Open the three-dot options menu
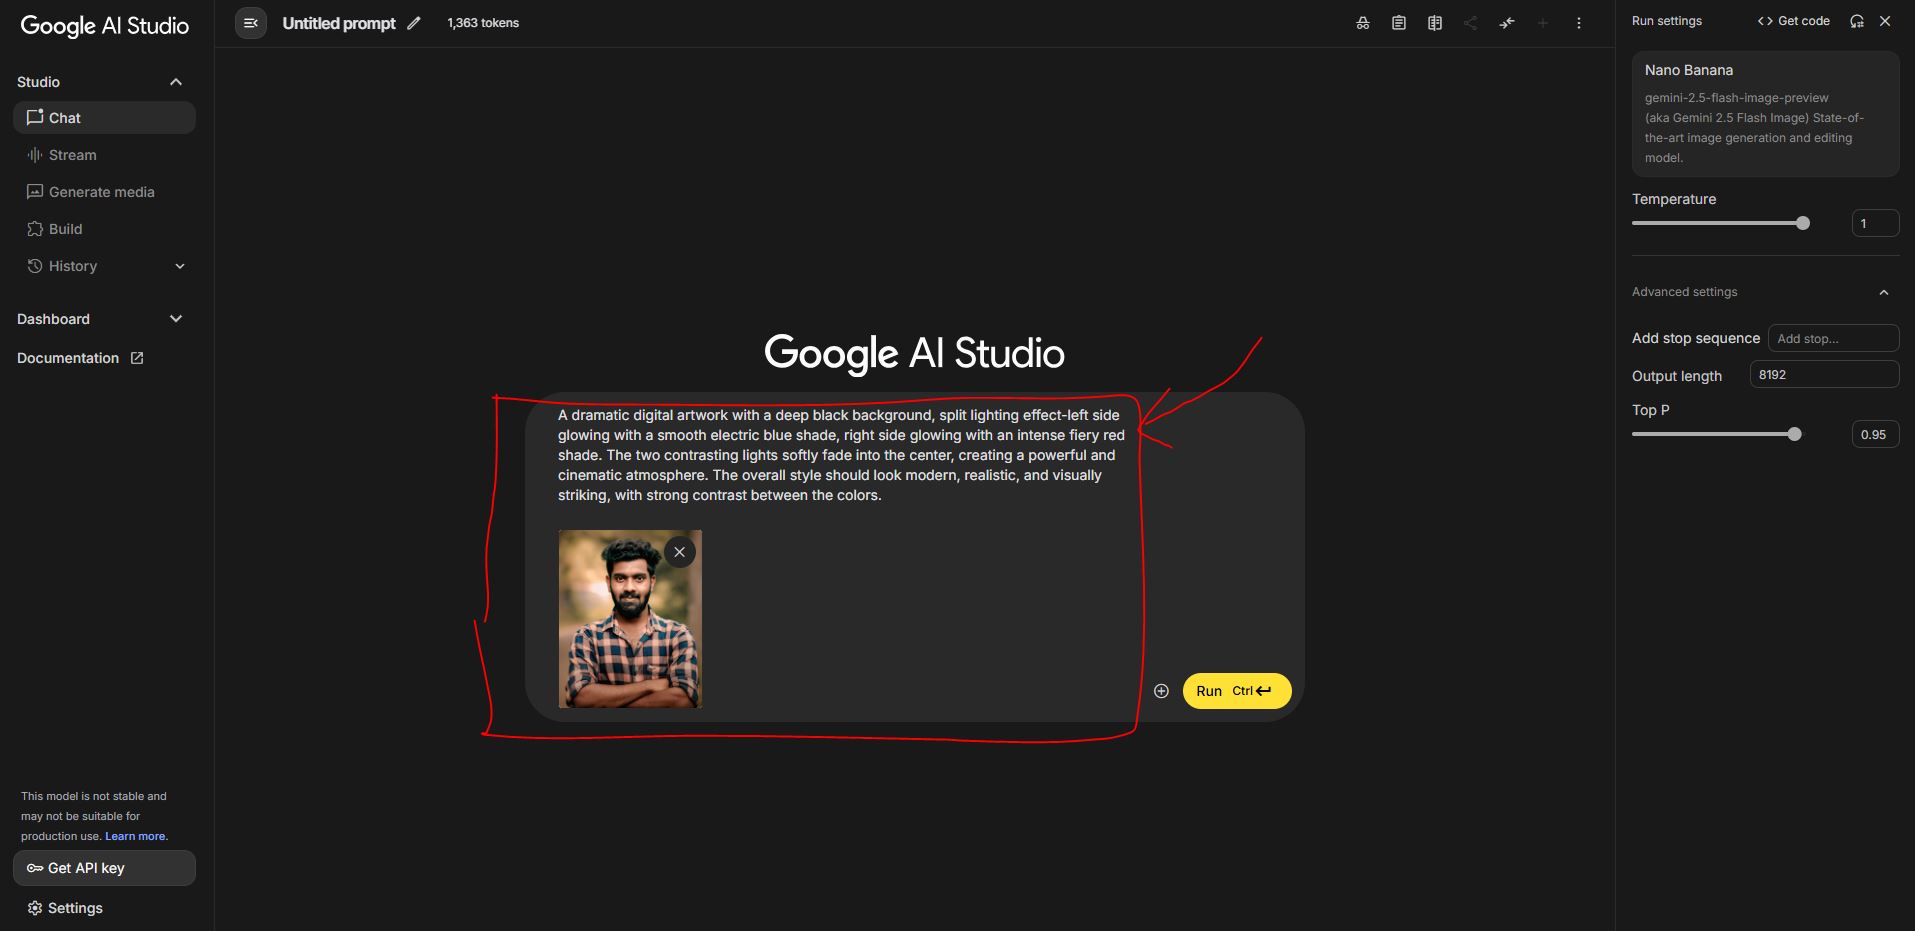 click(1578, 22)
